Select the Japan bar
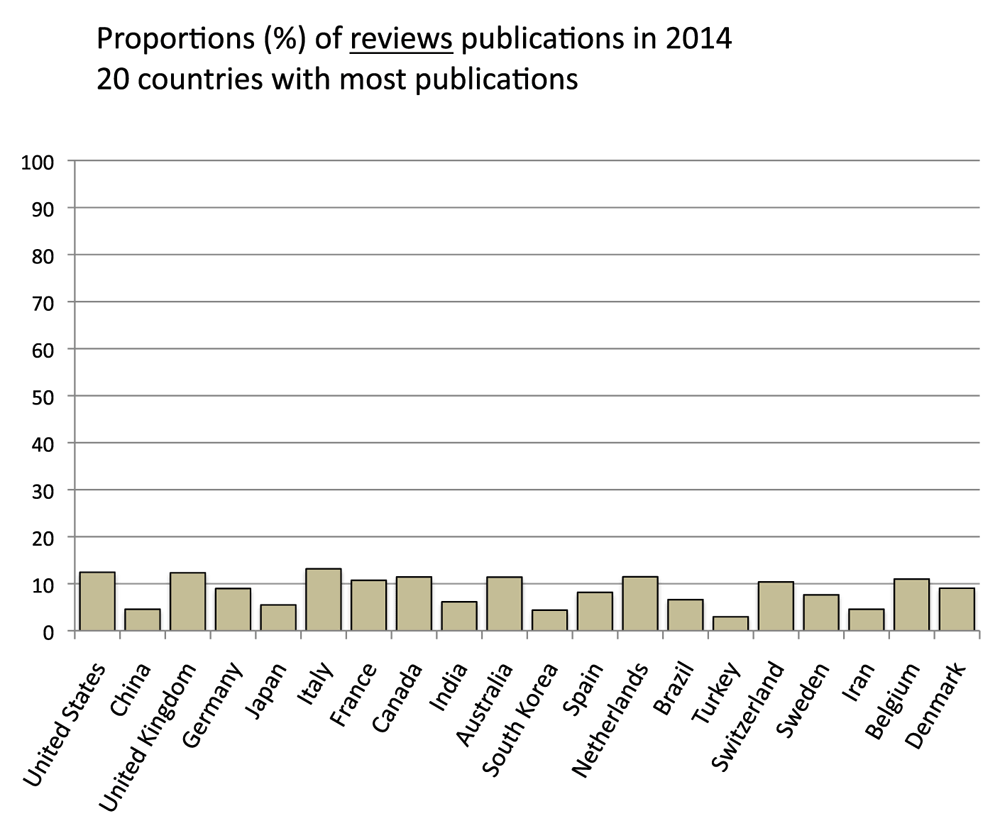Viewport: 1000px width, 838px height. point(278,618)
